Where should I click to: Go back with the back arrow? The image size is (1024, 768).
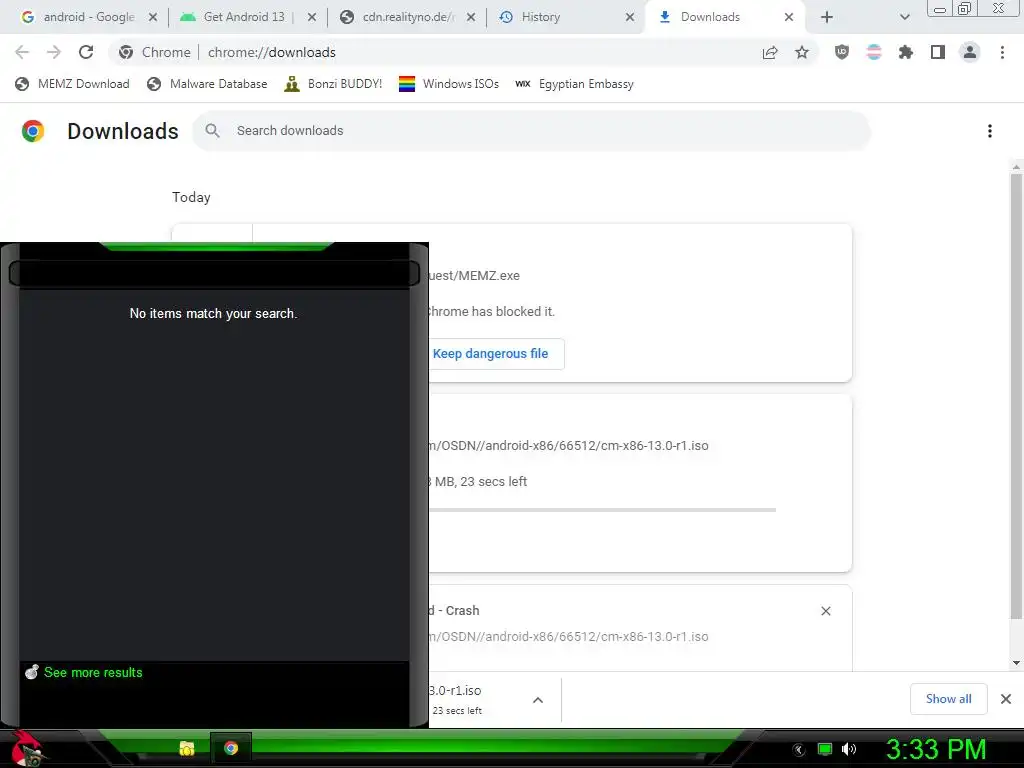pos(22,52)
